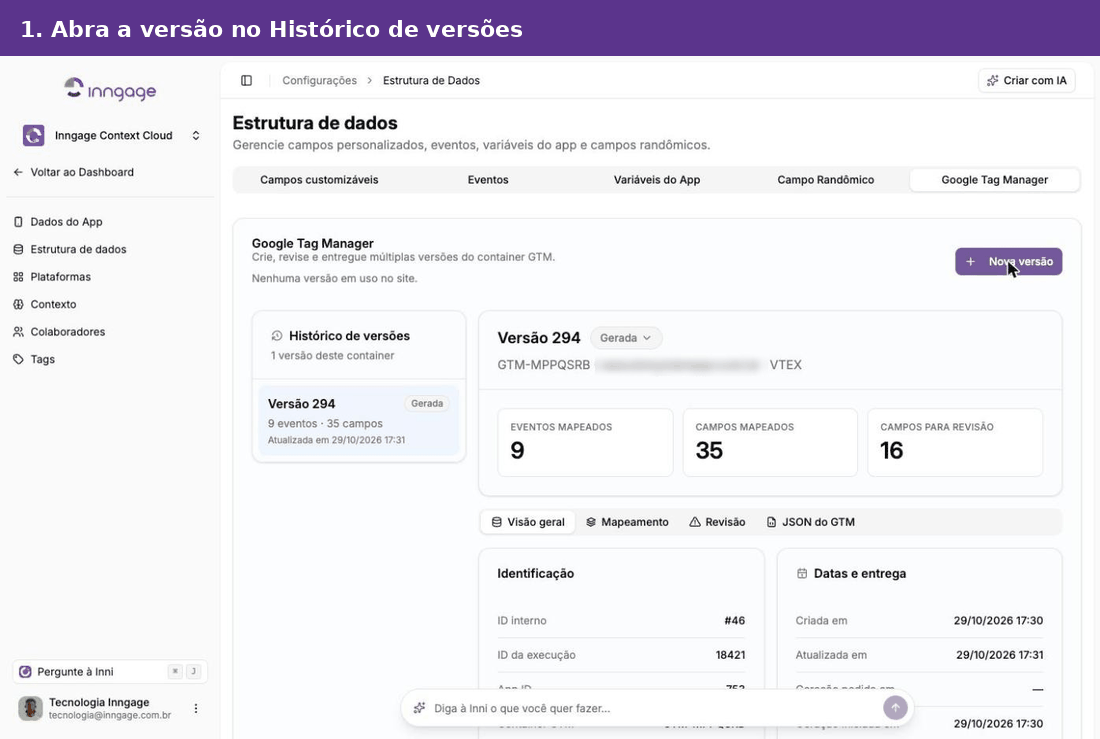This screenshot has height=739, width=1100.
Task: Switch to Variáveis do App tab
Action: point(657,180)
